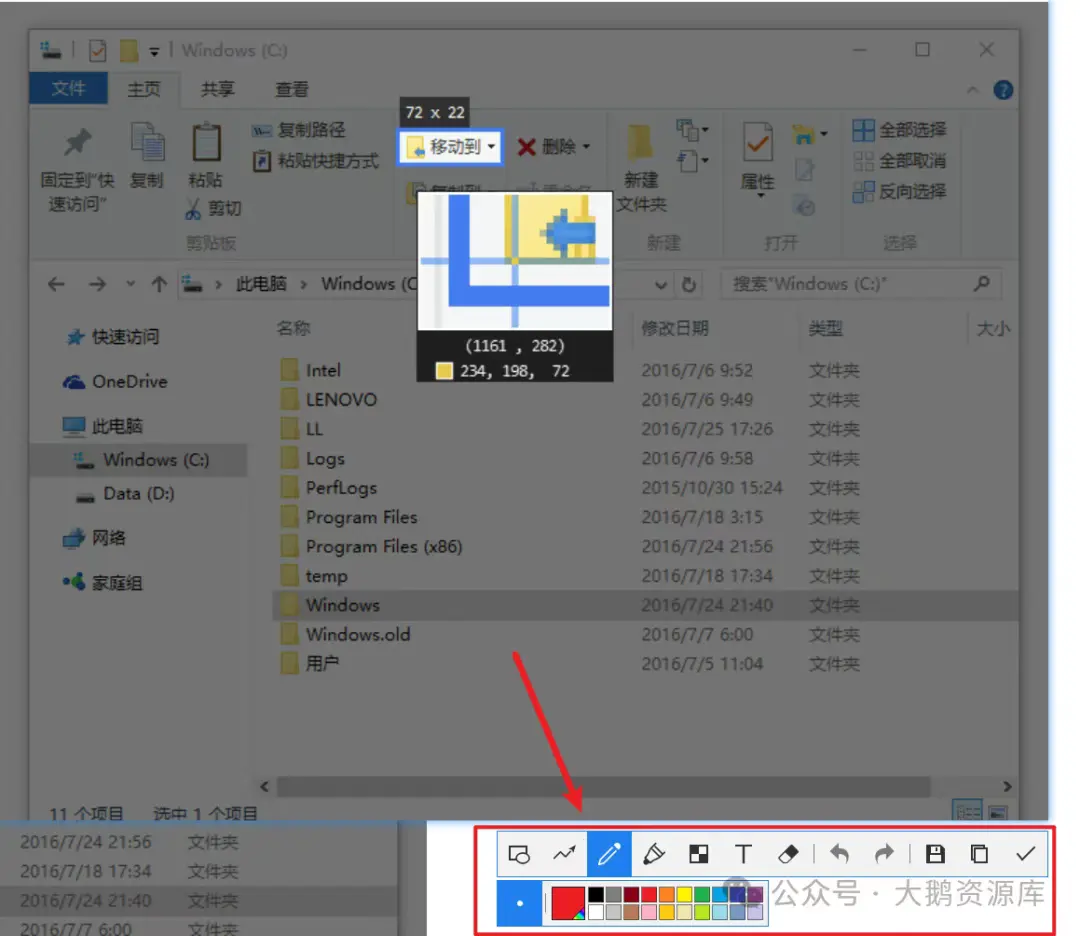Undo the last annotation
This screenshot has height=936, width=1080.
point(839,854)
